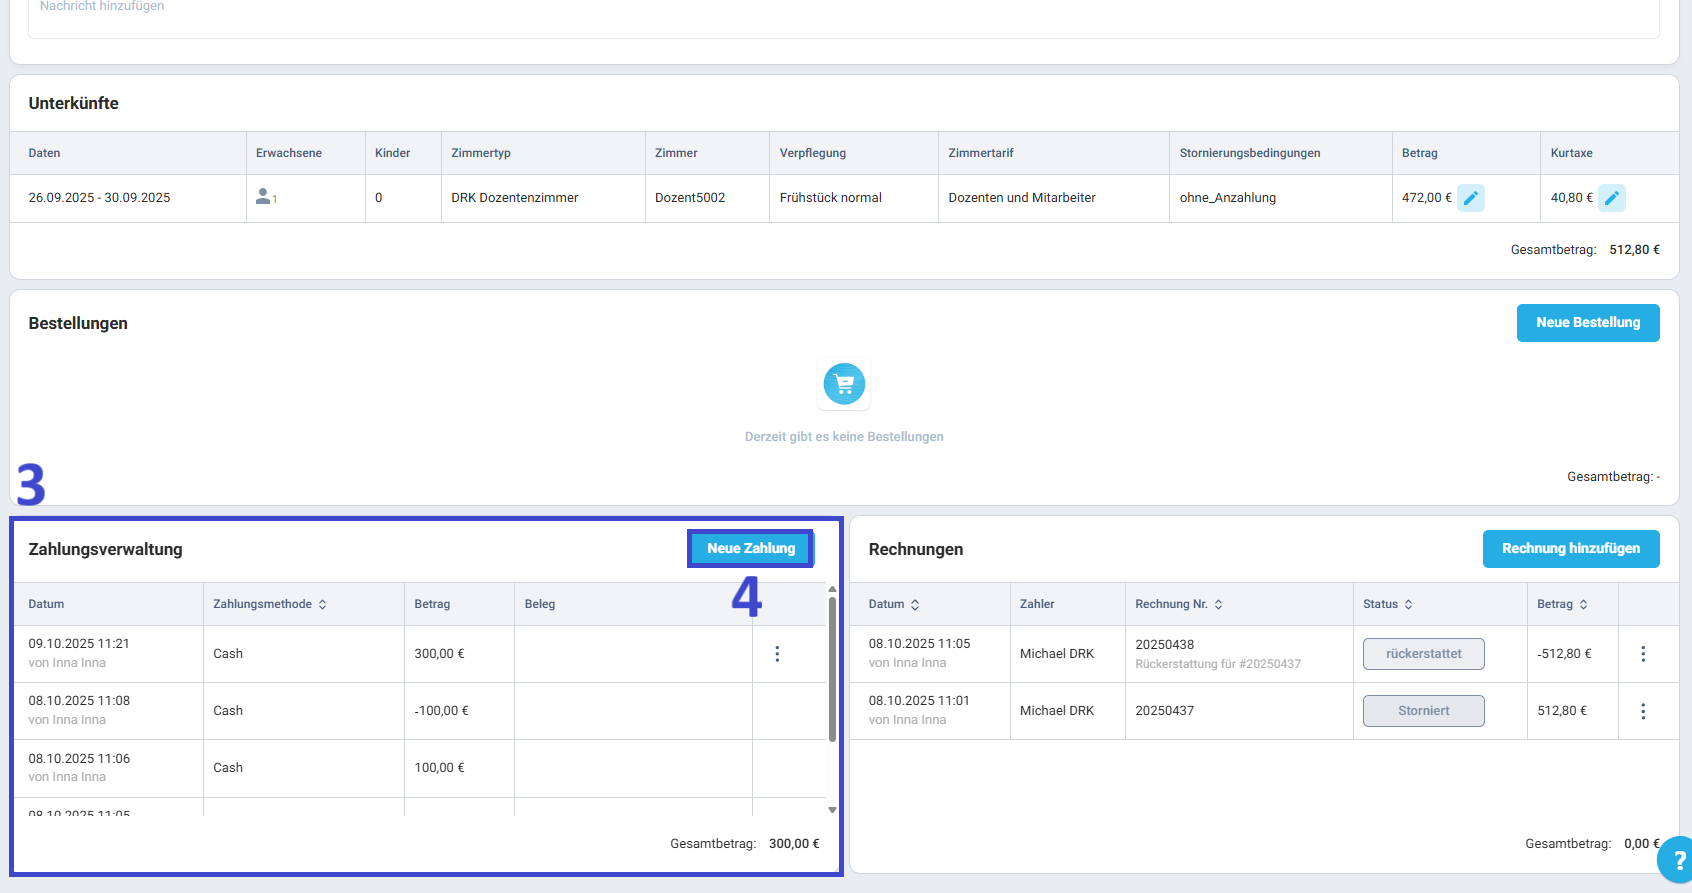
Task: Click the shopping cart icon in Bestellungen
Action: 844,384
